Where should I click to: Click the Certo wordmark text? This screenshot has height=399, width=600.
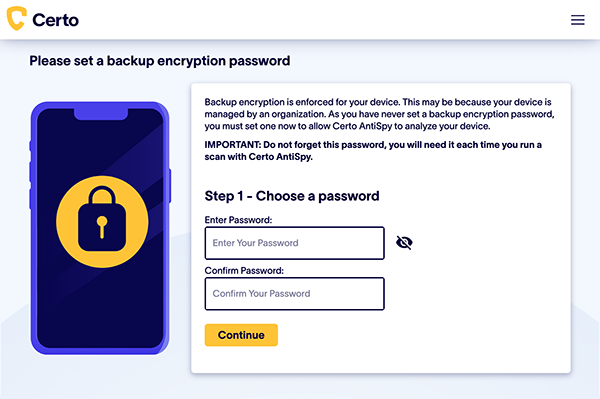(55, 20)
